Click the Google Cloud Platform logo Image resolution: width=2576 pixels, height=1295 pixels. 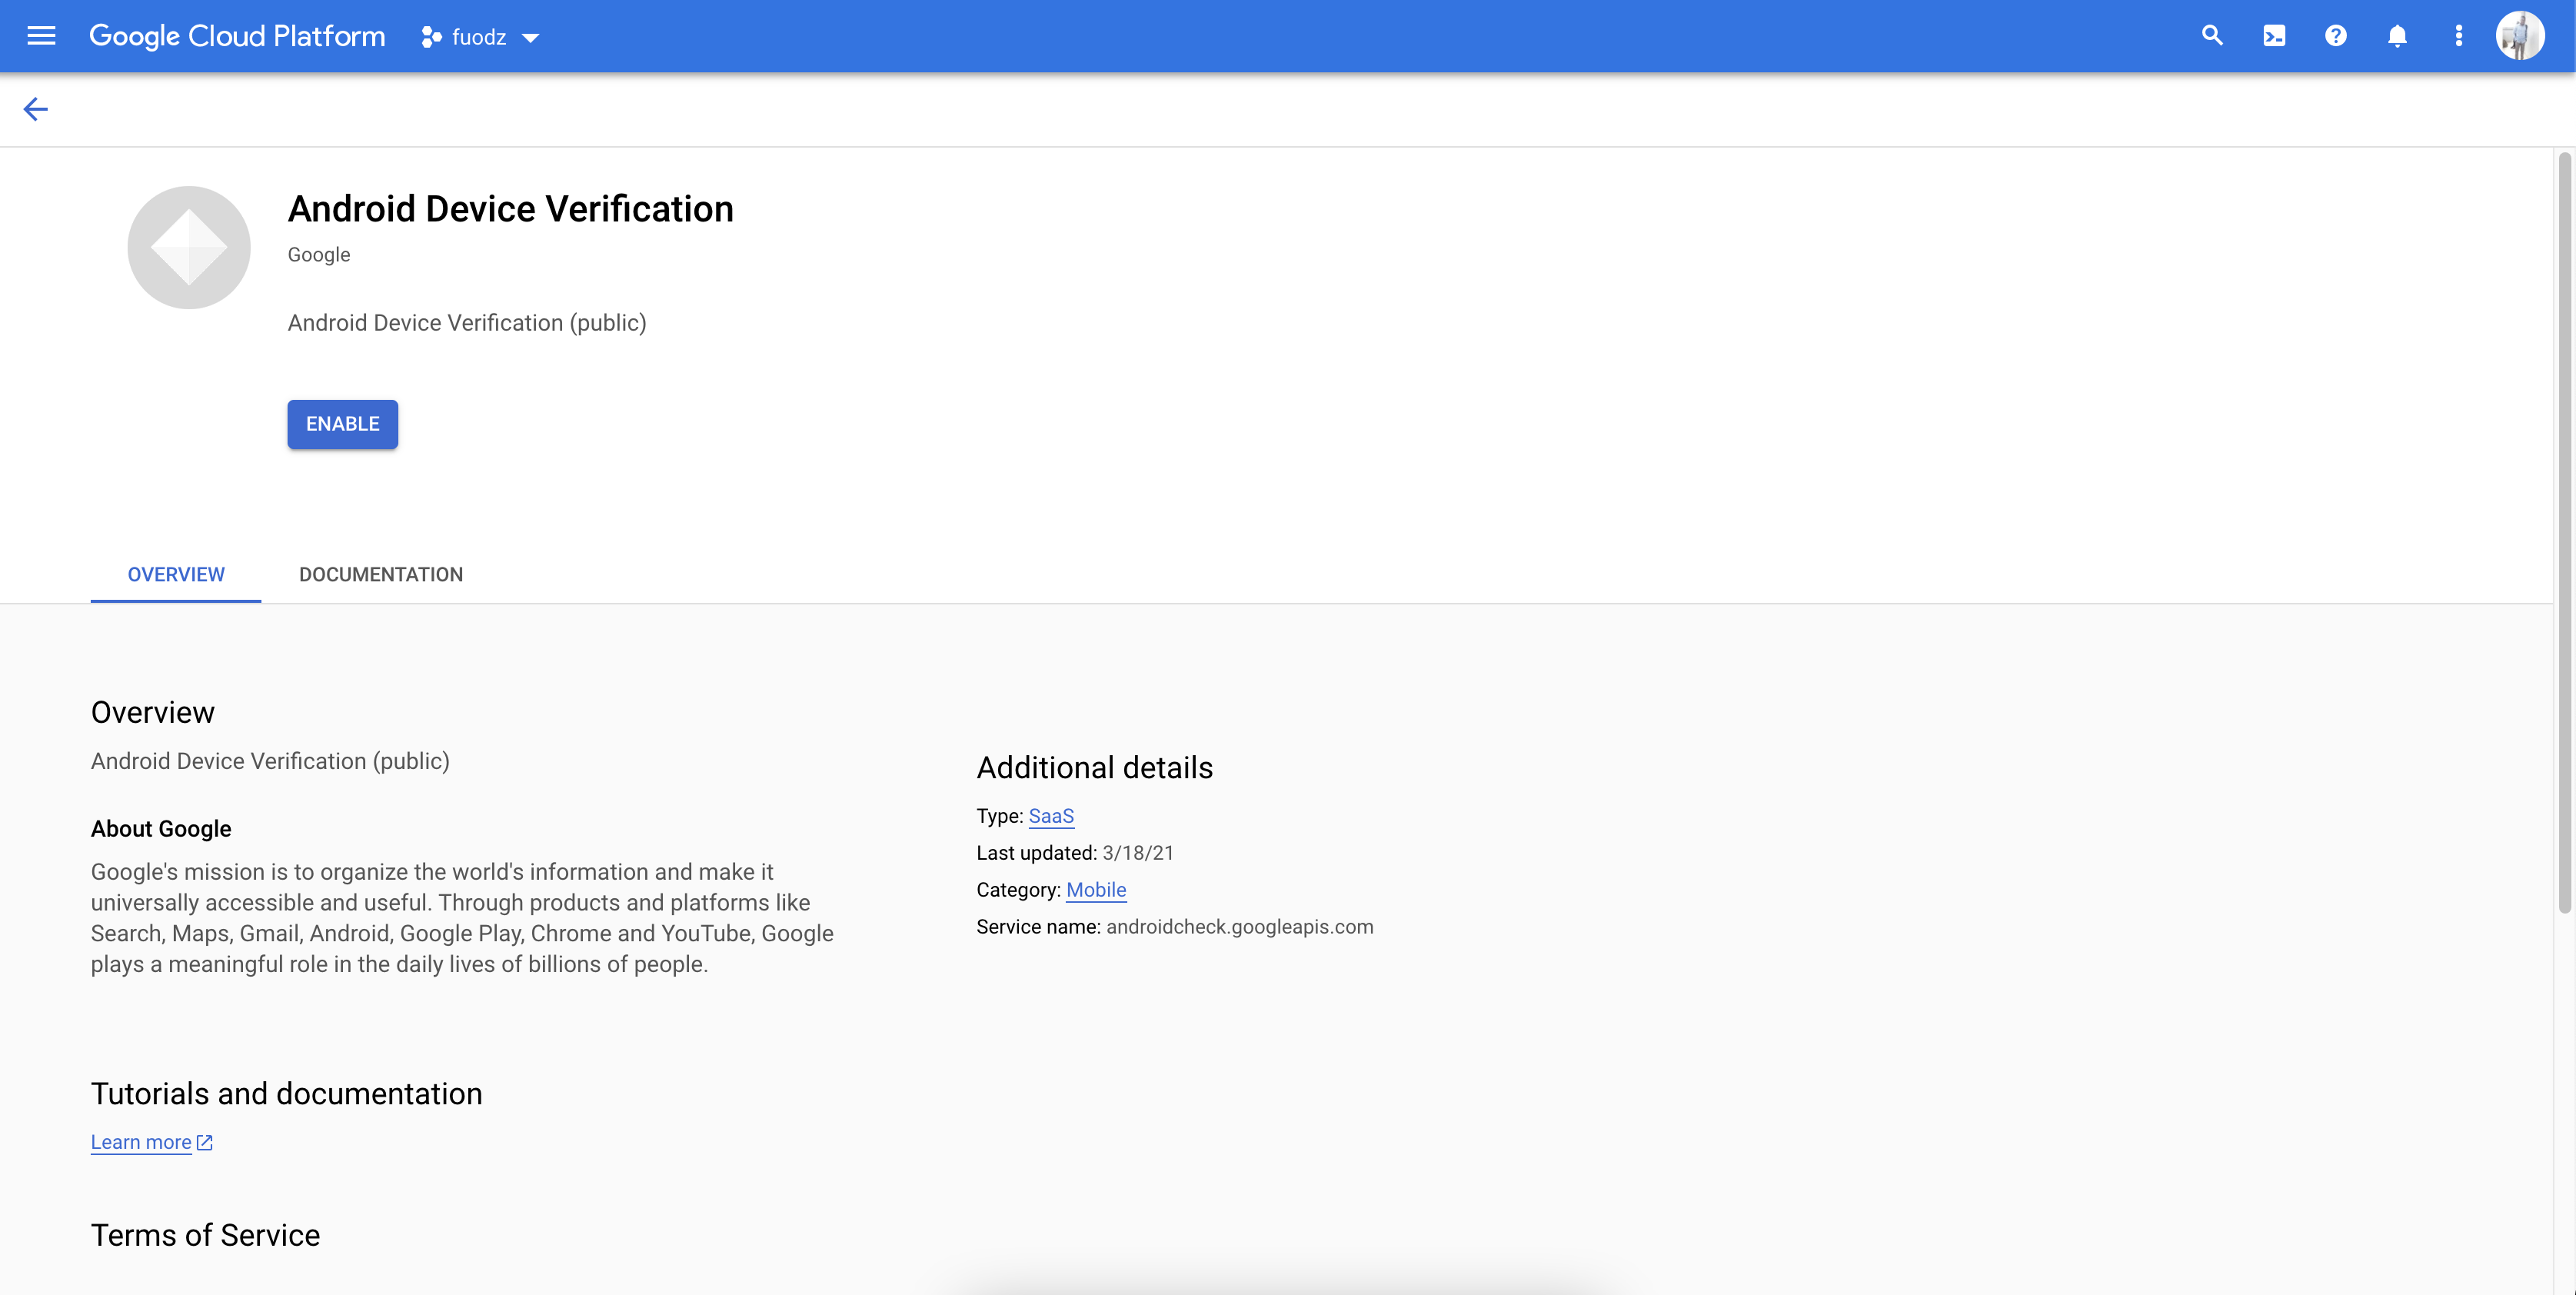237,36
